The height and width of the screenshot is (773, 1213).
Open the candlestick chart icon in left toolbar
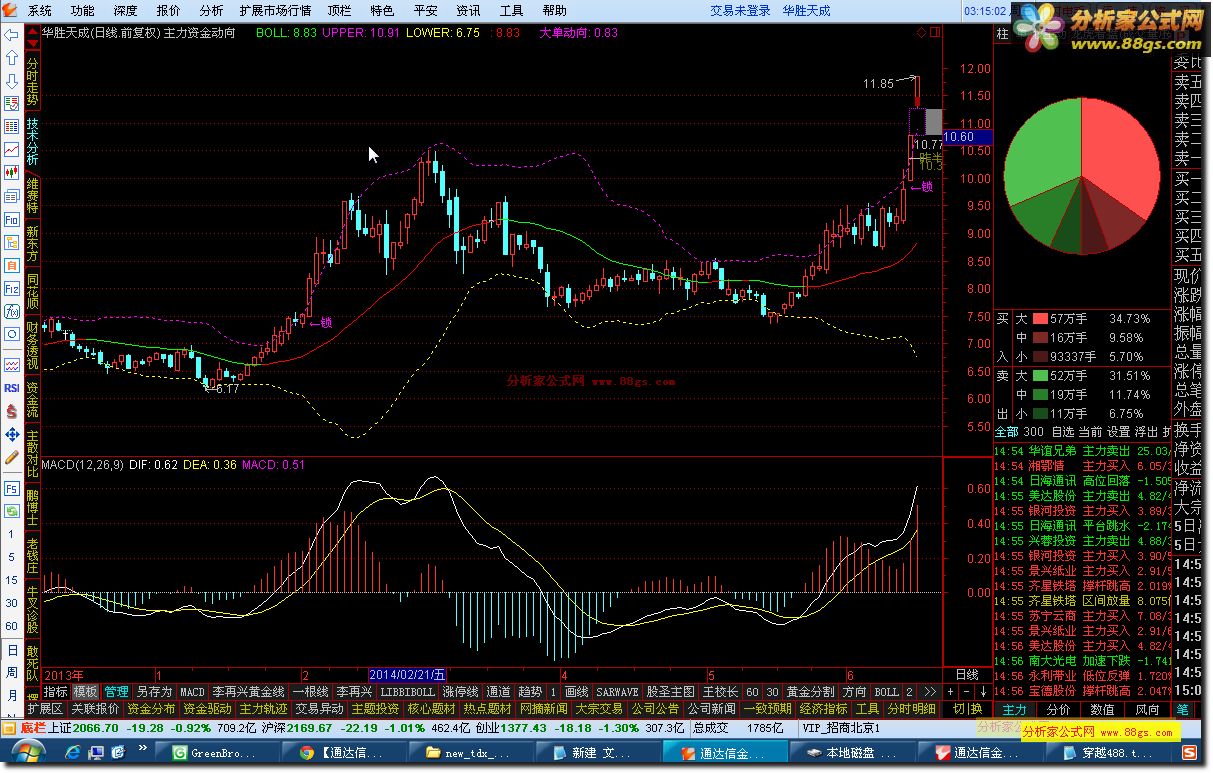(11, 174)
